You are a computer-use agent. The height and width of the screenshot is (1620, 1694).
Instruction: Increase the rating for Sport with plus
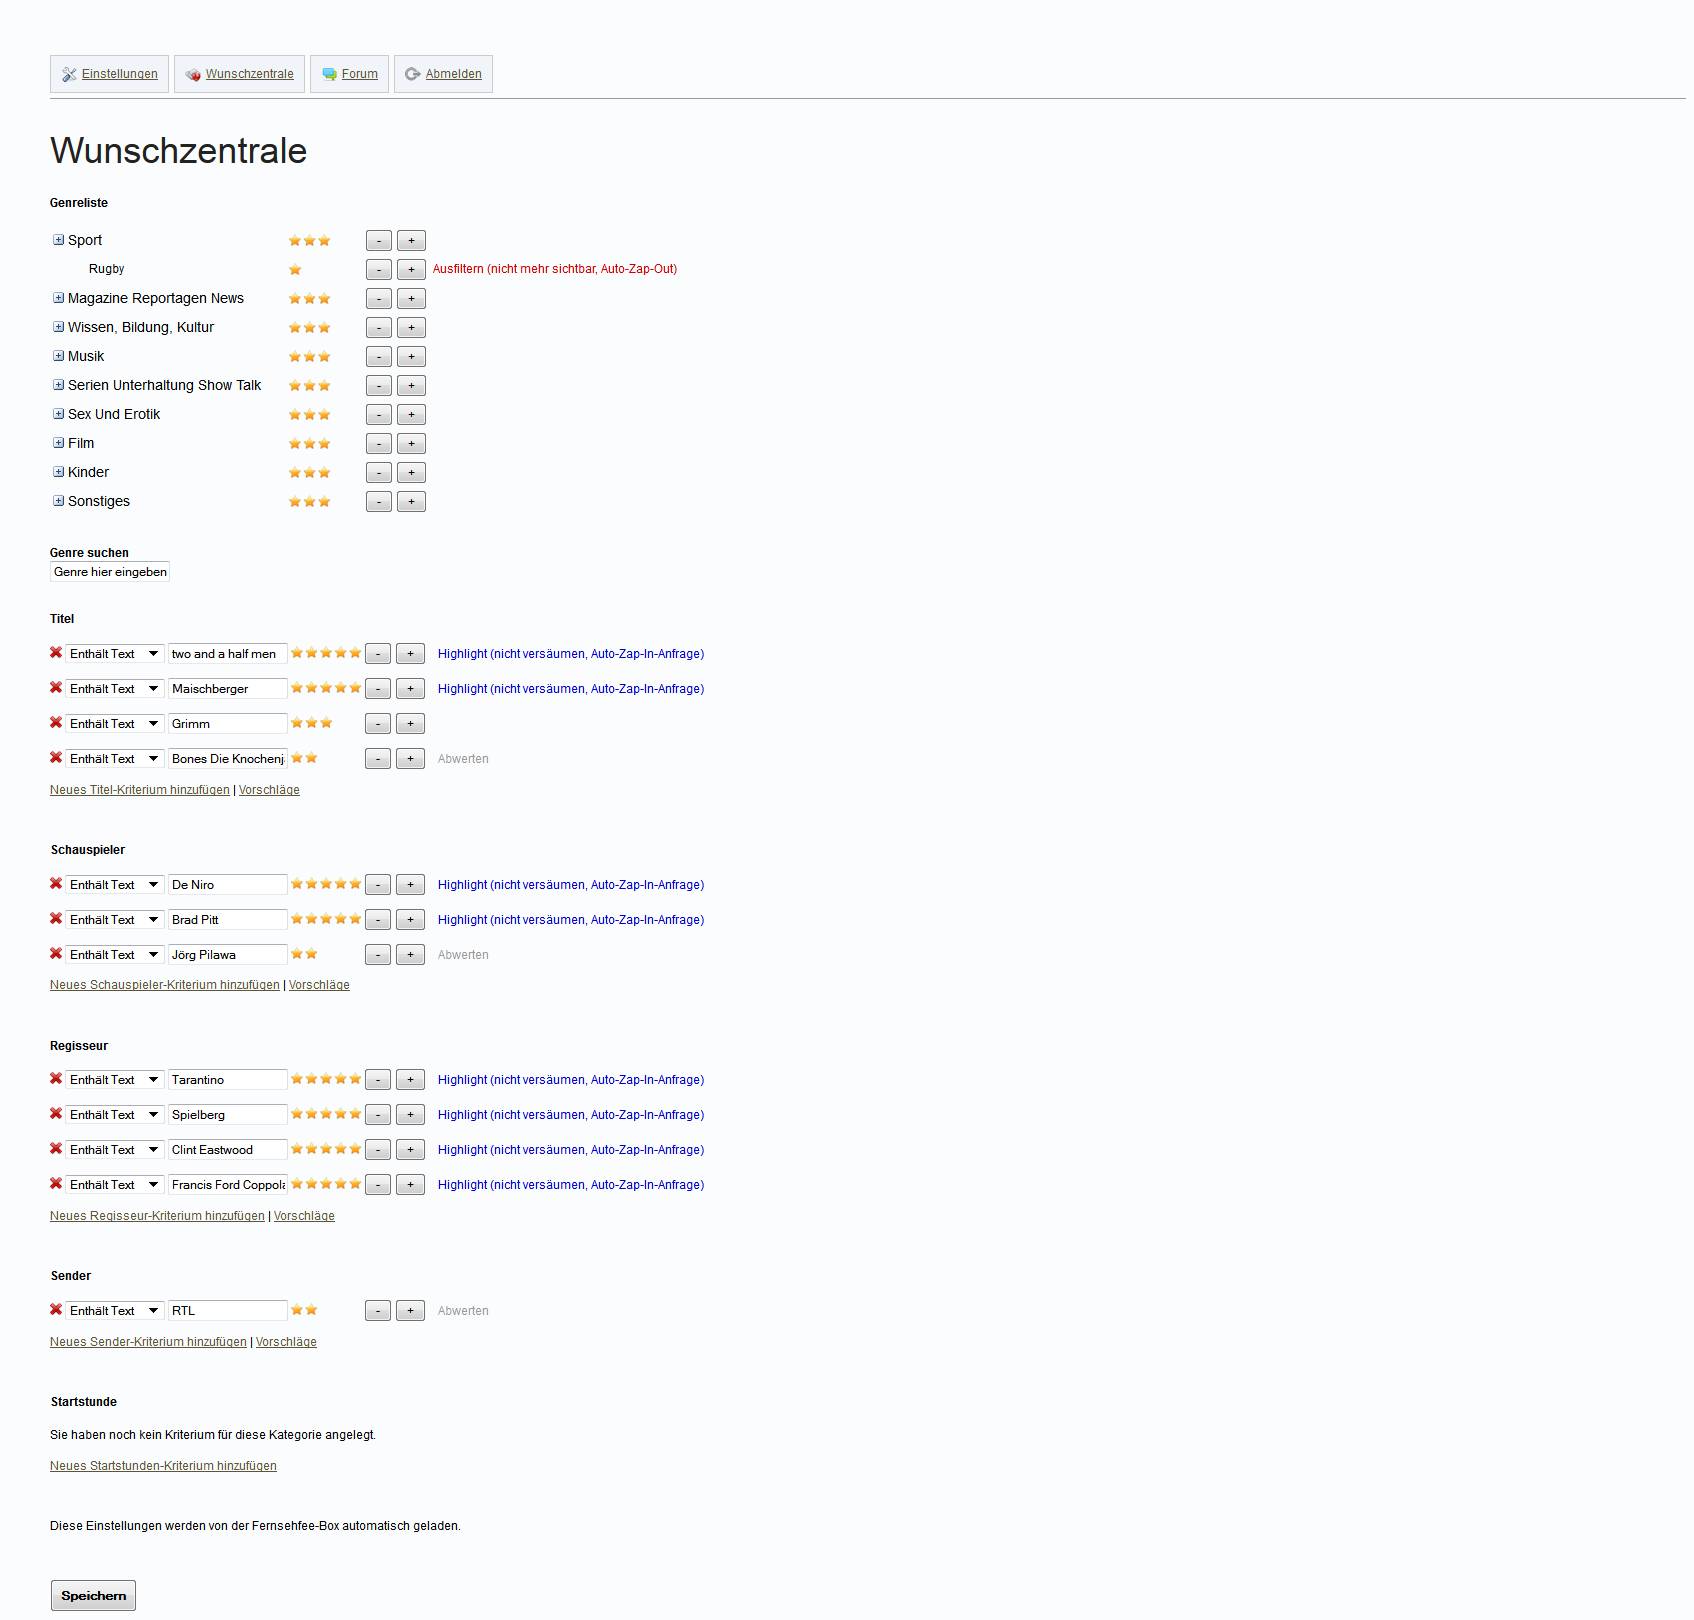coord(411,240)
